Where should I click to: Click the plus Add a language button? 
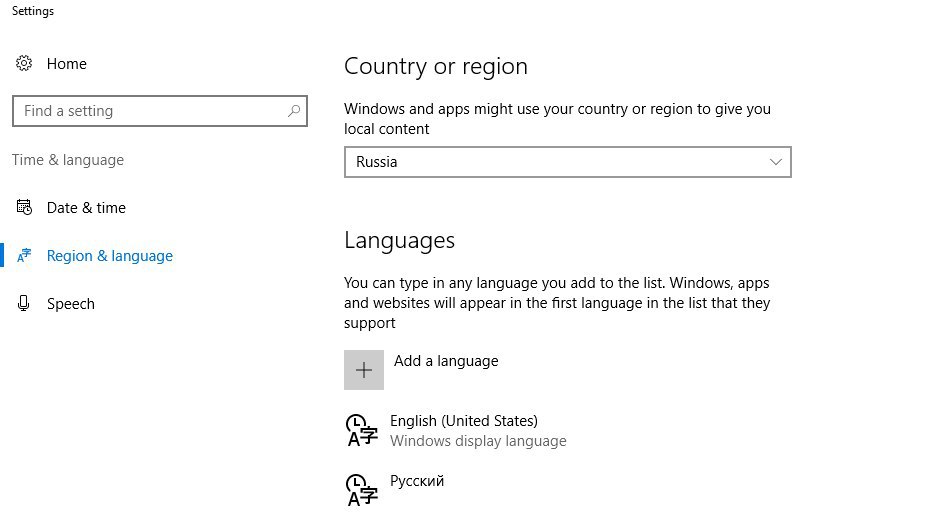(364, 370)
